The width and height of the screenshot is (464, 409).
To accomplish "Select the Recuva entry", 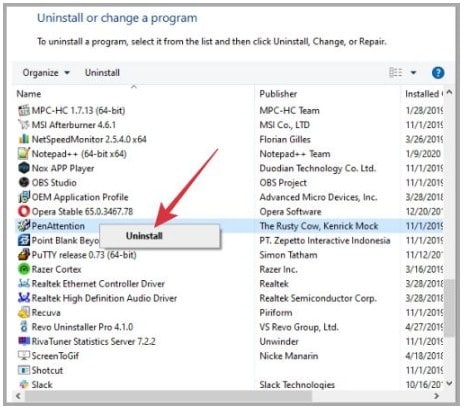I will pos(46,313).
